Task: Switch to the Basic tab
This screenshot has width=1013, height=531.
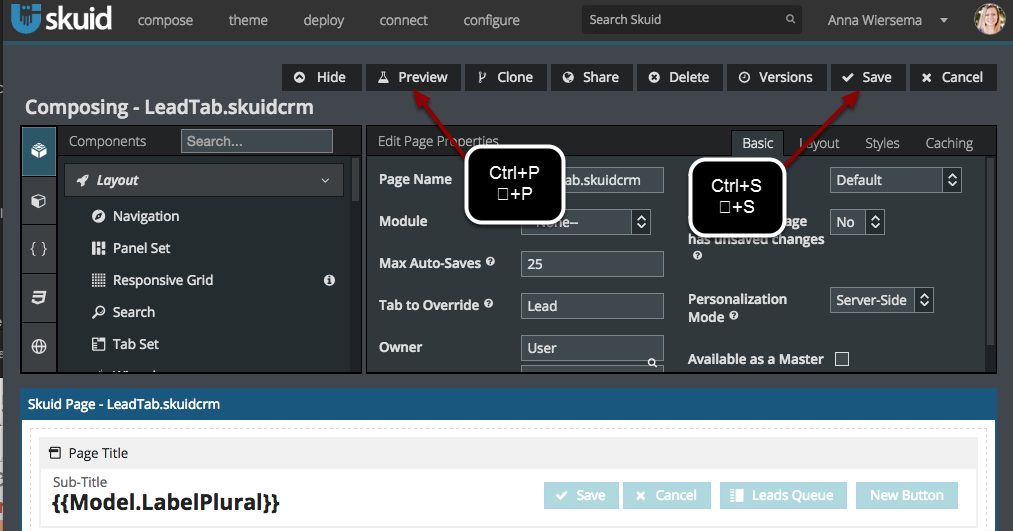Action: coord(757,143)
